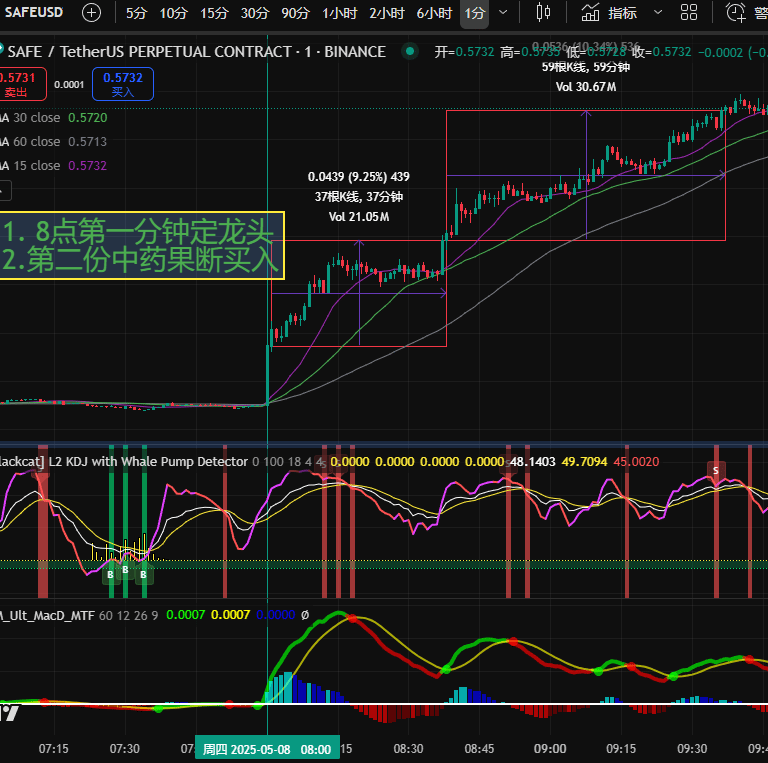
Task: Select the yellow text note annotation
Action: coord(142,246)
